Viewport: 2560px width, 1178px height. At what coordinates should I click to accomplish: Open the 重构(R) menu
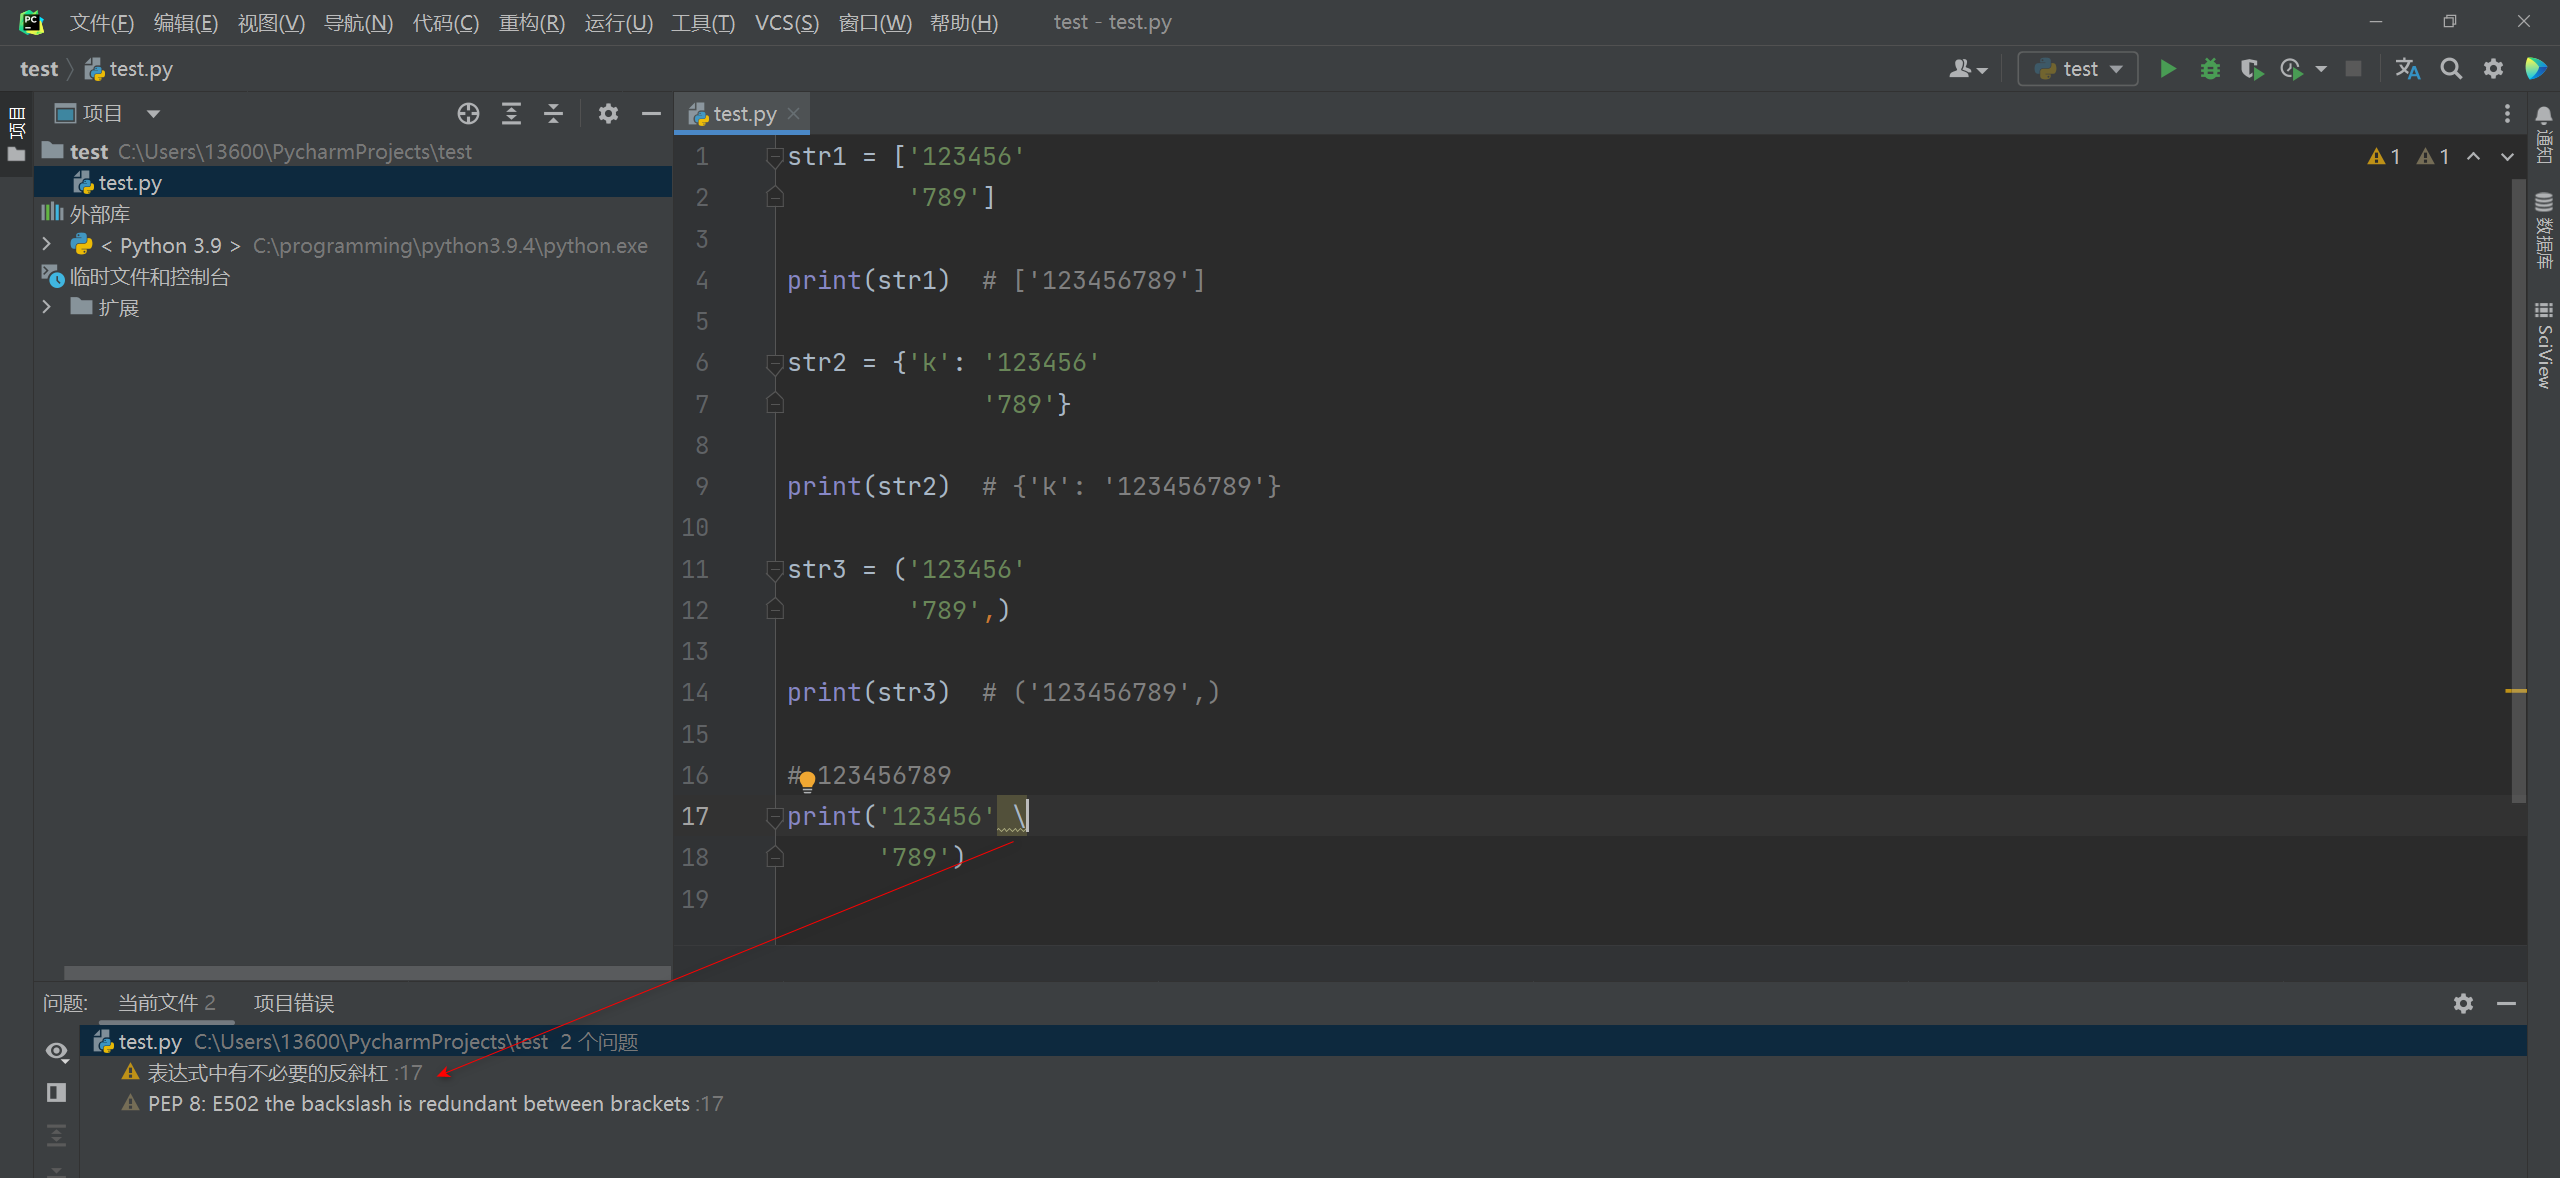[x=531, y=22]
